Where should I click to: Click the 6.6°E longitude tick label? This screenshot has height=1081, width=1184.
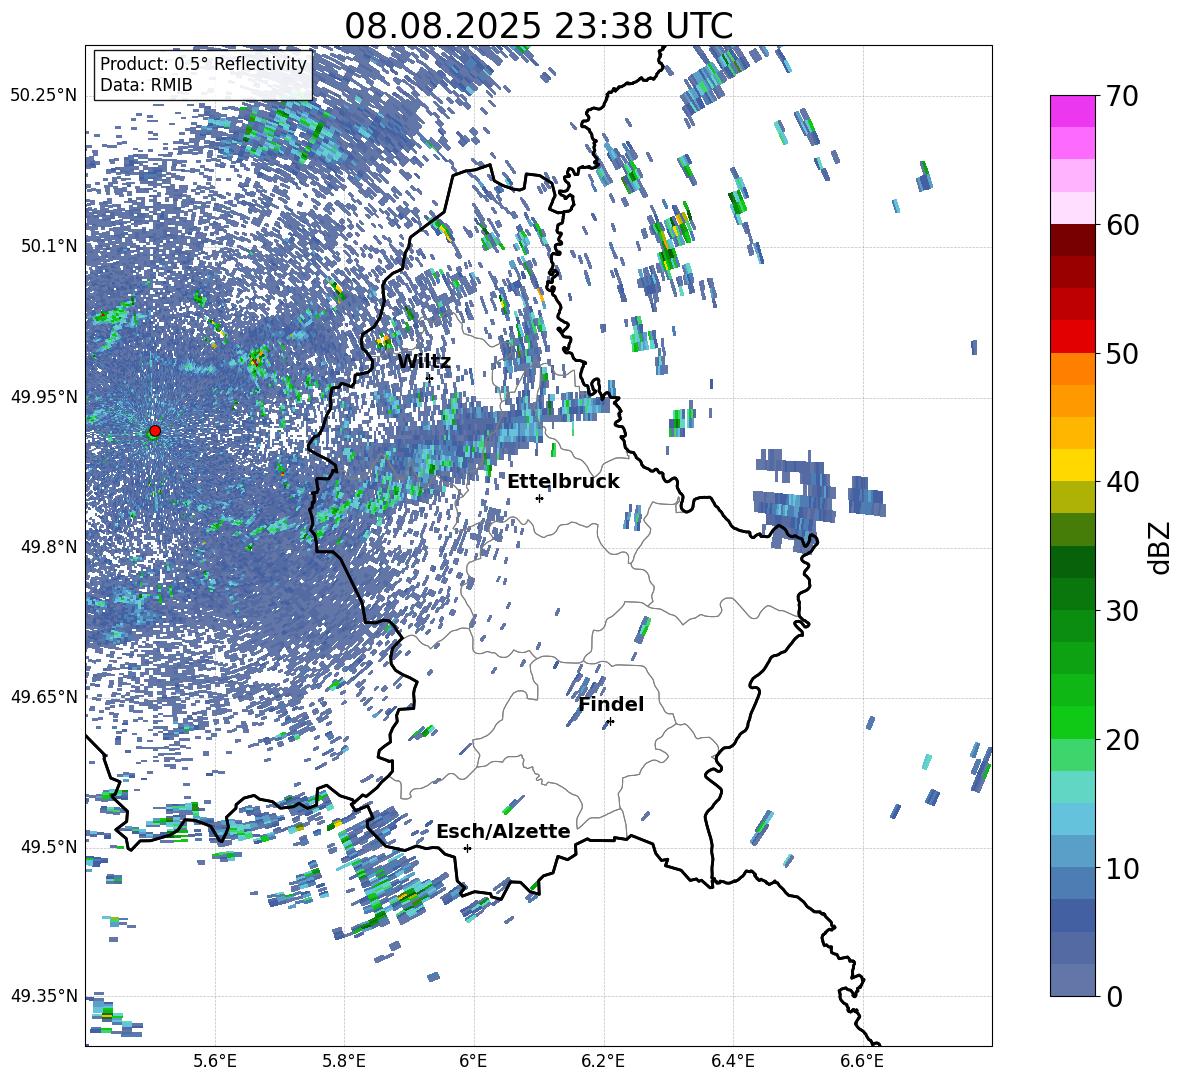[862, 1061]
